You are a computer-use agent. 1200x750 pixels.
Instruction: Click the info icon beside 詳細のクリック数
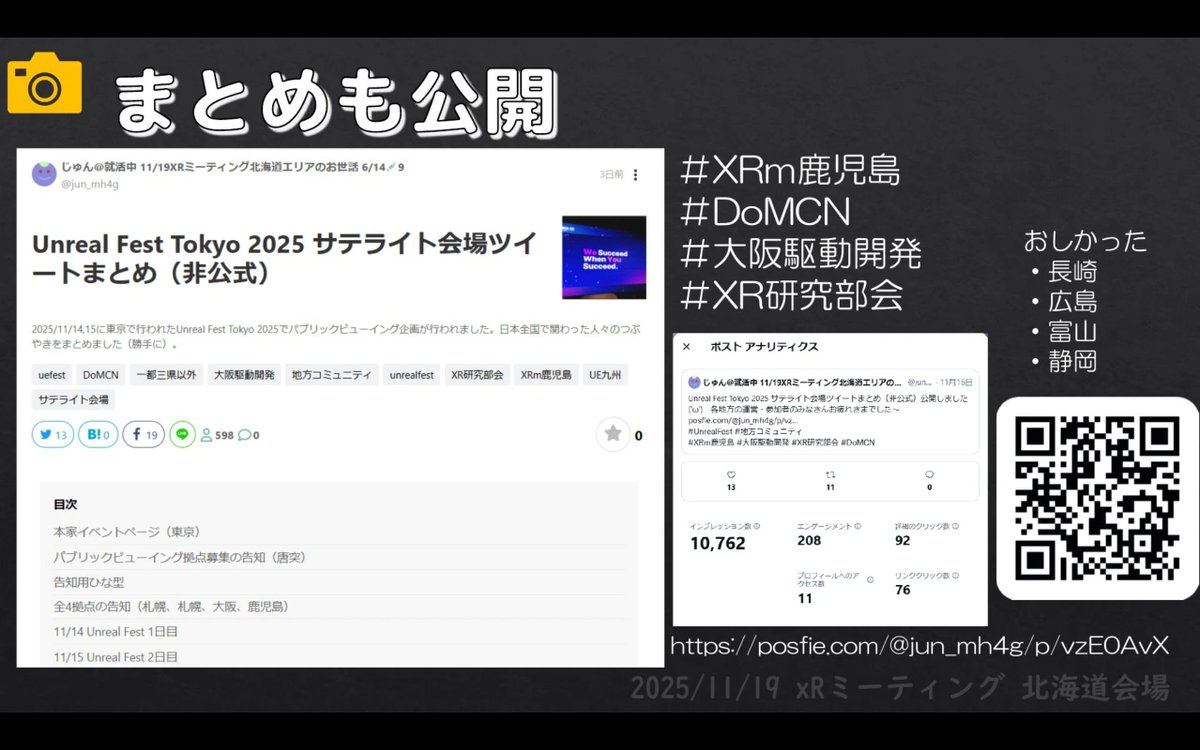956,526
